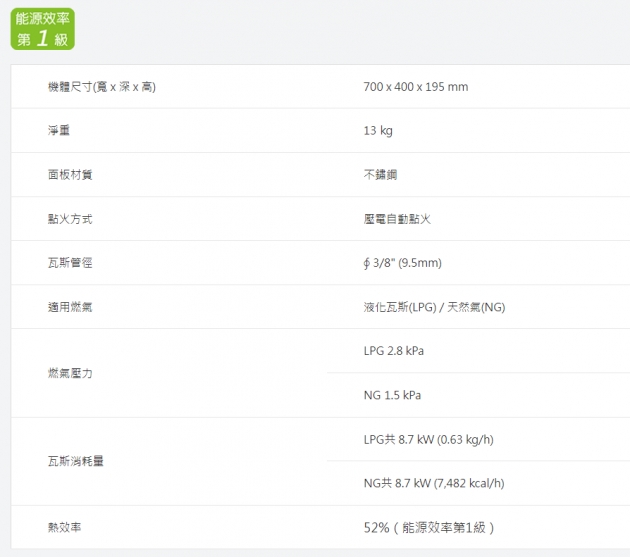
Task: Select the 壓電自動點火 value text
Action: coord(397,219)
